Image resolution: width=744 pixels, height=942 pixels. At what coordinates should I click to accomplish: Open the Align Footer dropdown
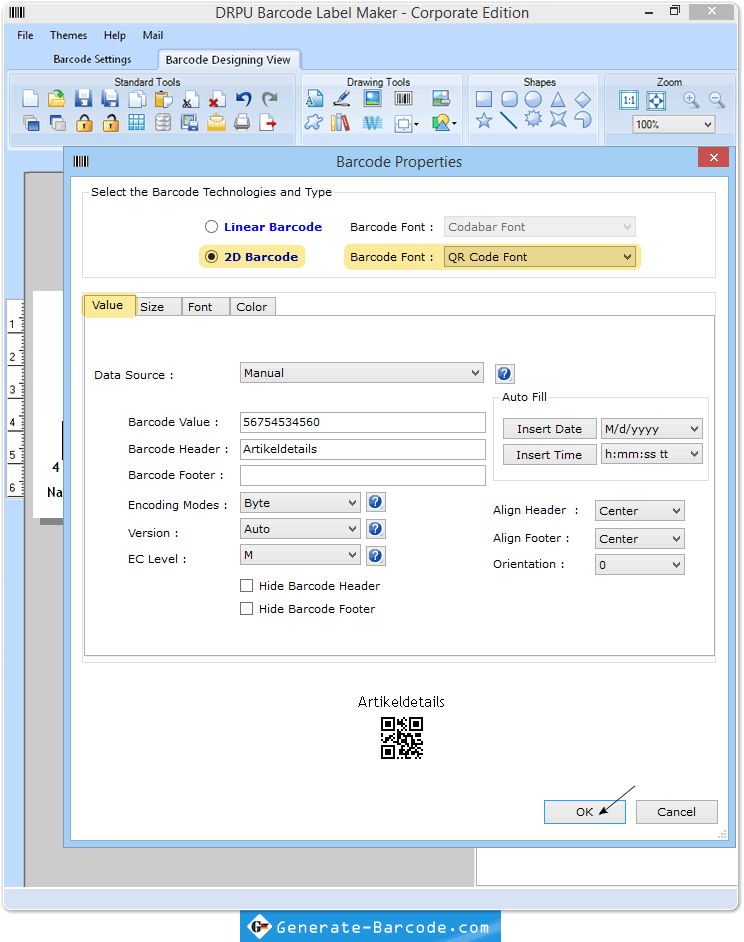[x=639, y=539]
